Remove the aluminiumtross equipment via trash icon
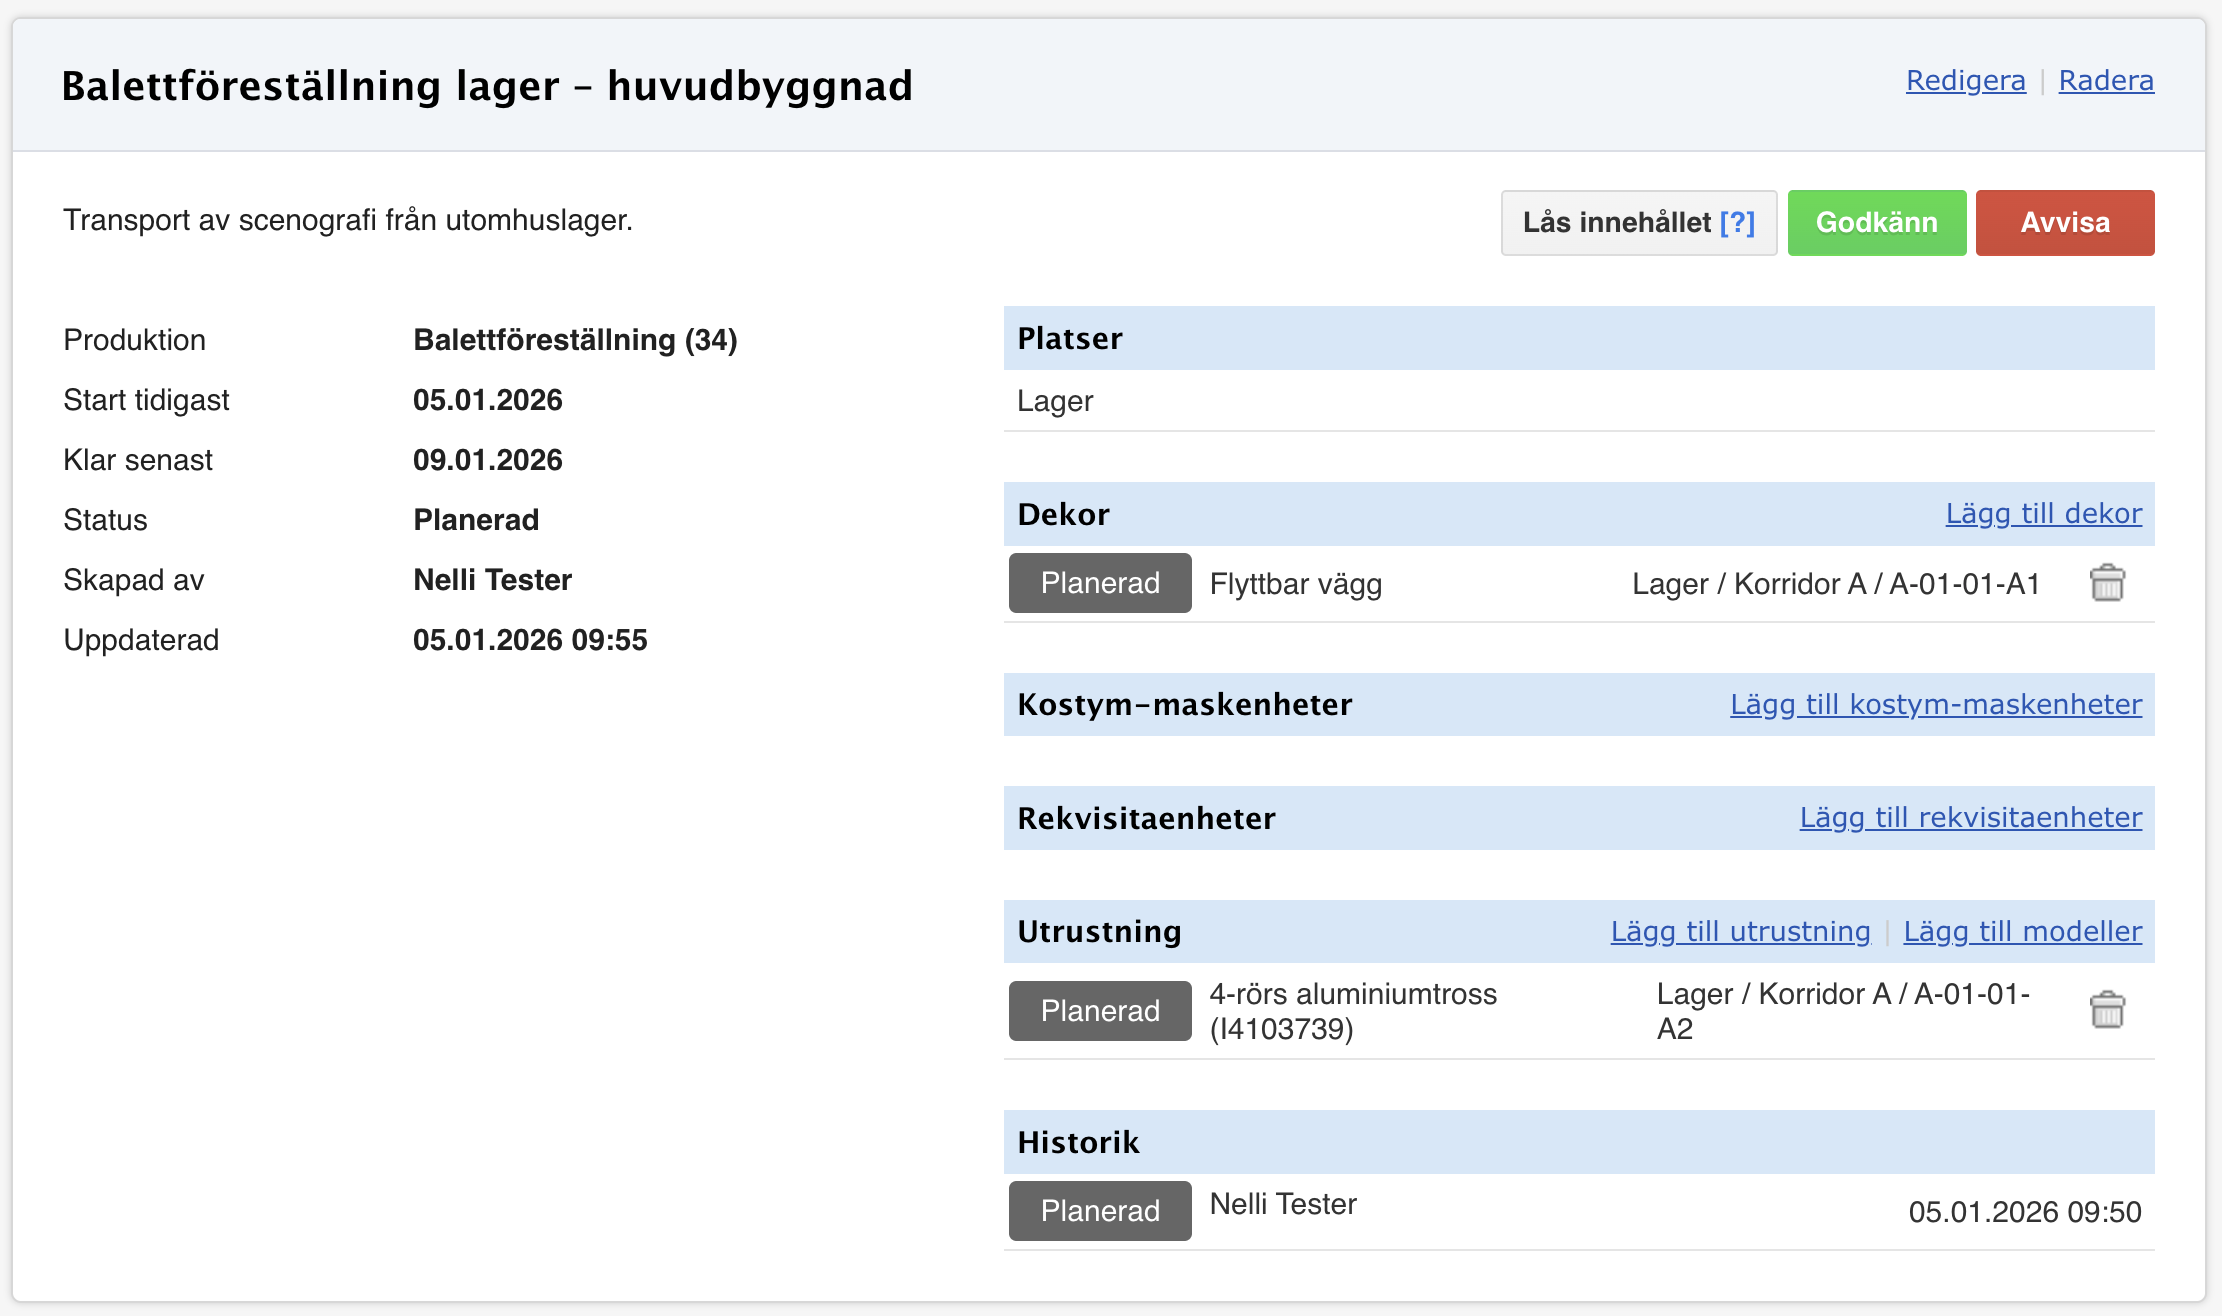 point(2107,1010)
